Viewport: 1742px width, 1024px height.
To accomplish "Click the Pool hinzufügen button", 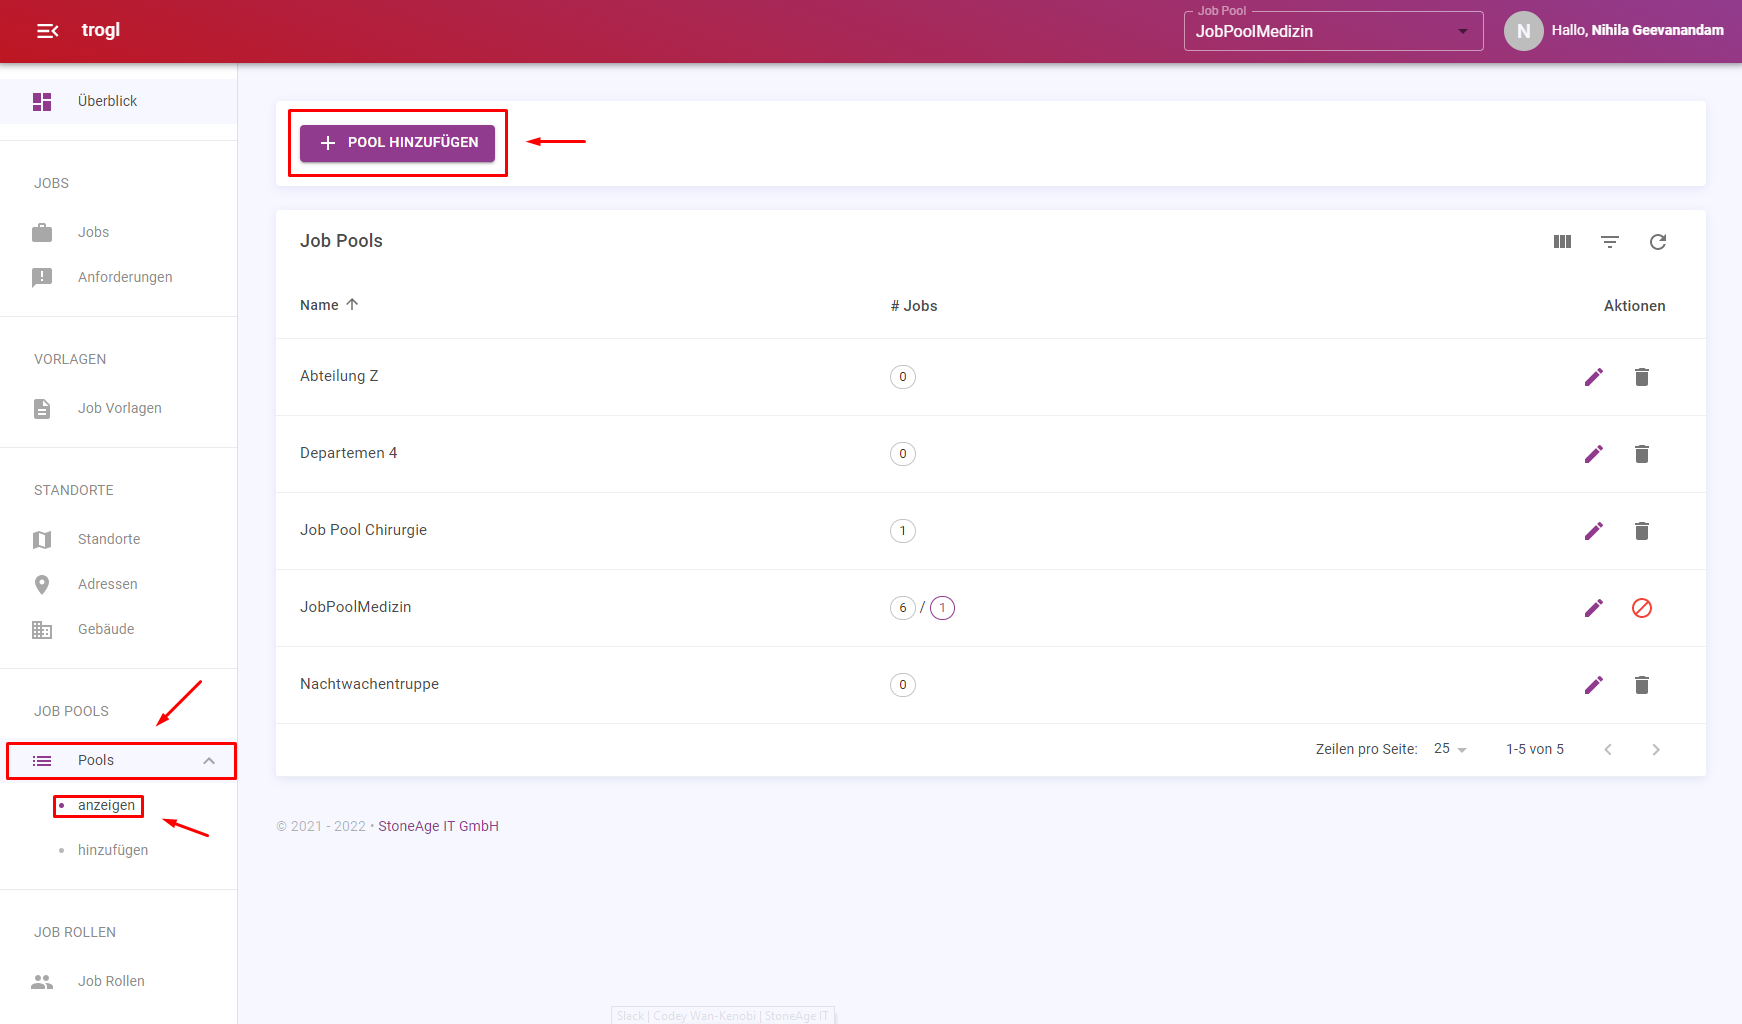I will (398, 143).
